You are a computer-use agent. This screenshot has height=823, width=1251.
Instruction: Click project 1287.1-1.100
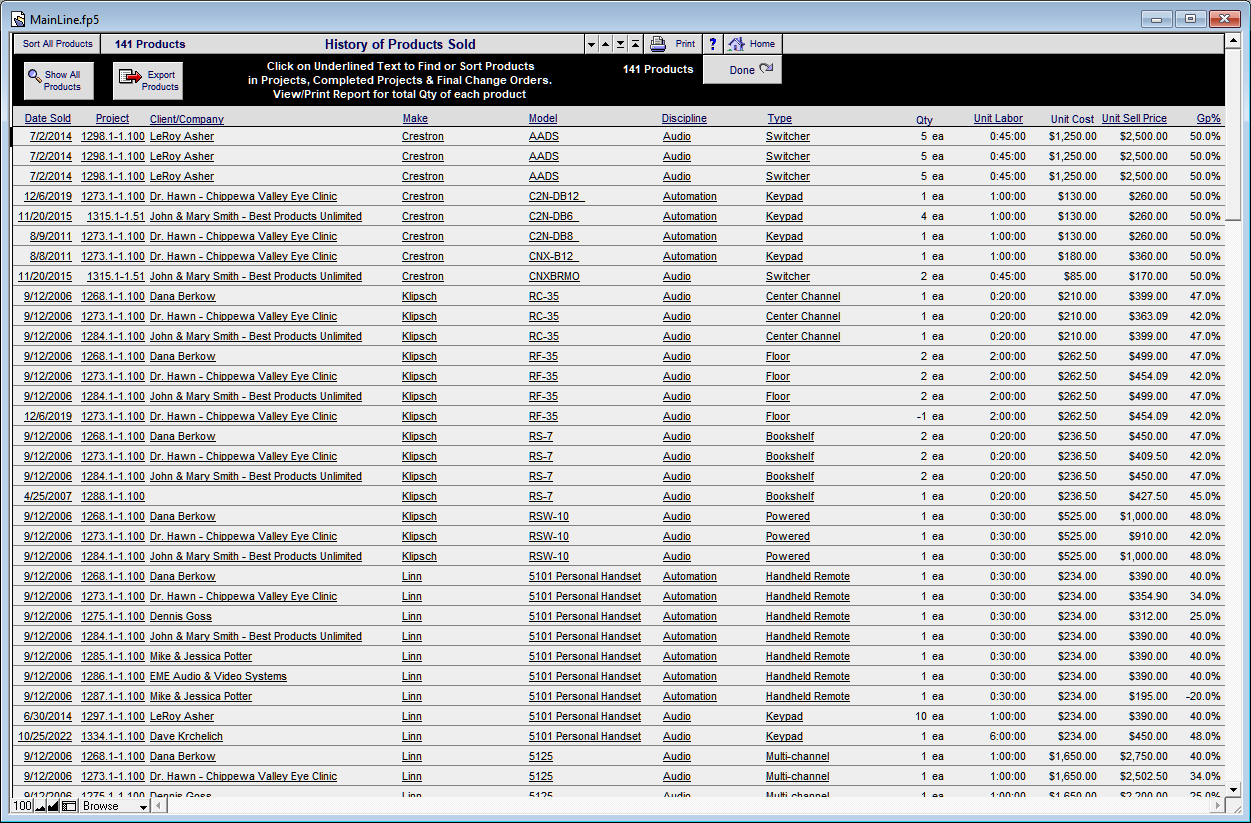tap(113, 696)
